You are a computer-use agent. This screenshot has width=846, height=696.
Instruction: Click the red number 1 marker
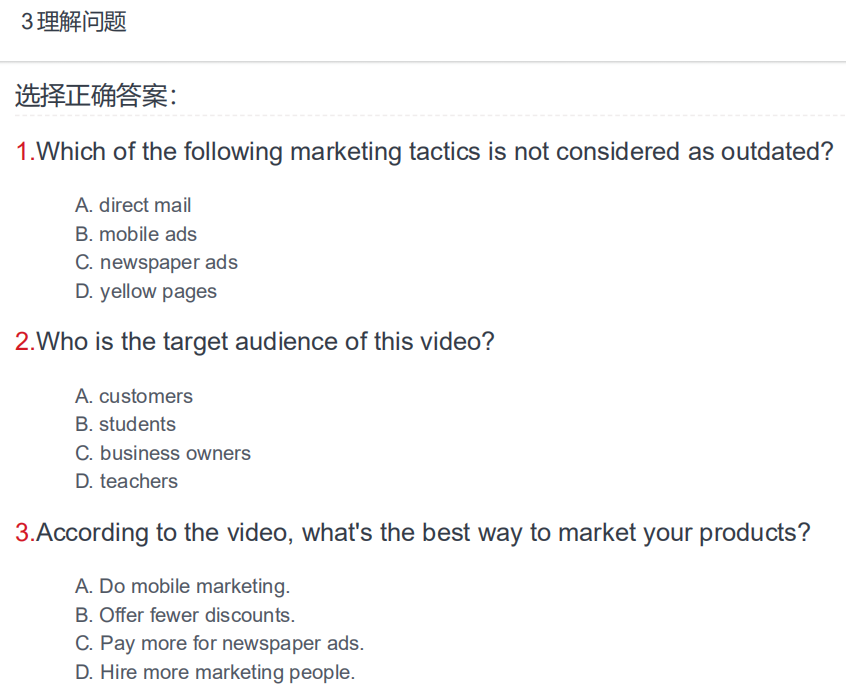pyautogui.click(x=25, y=152)
